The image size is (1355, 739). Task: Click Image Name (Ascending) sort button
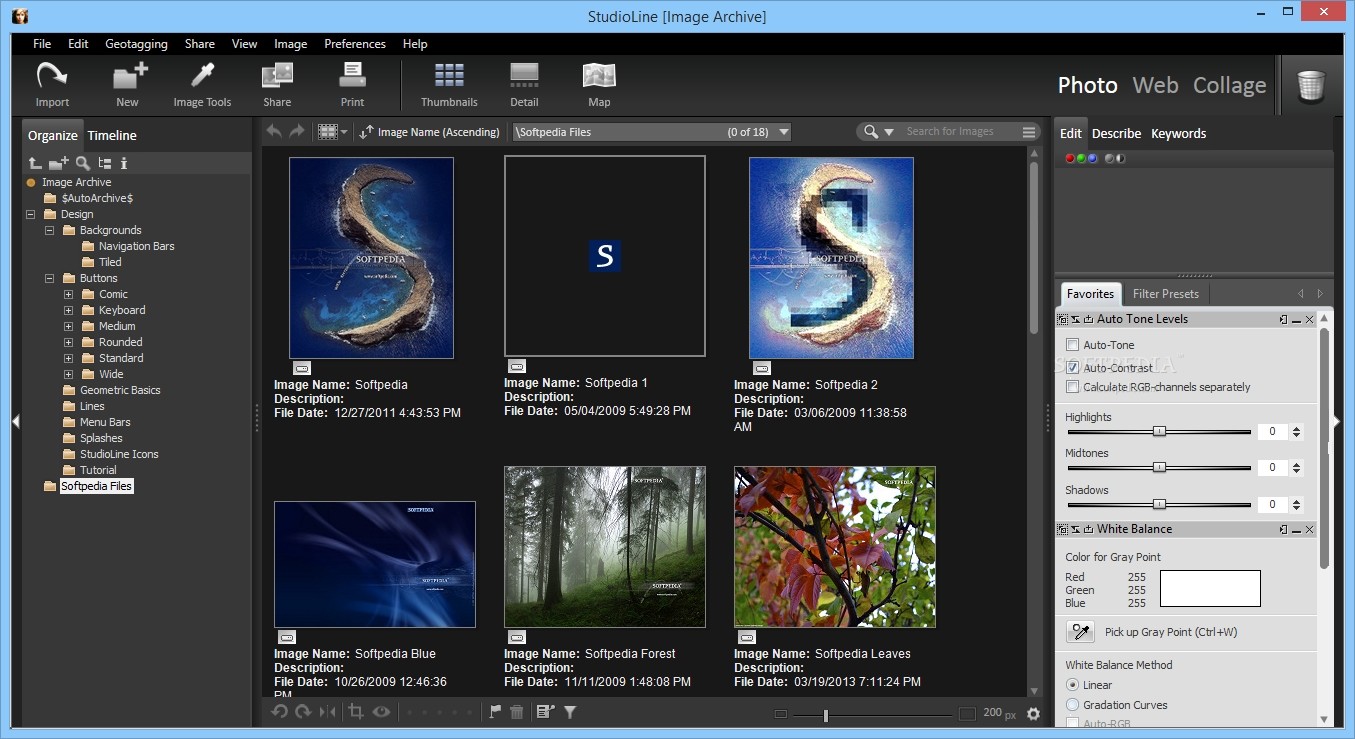tap(429, 132)
